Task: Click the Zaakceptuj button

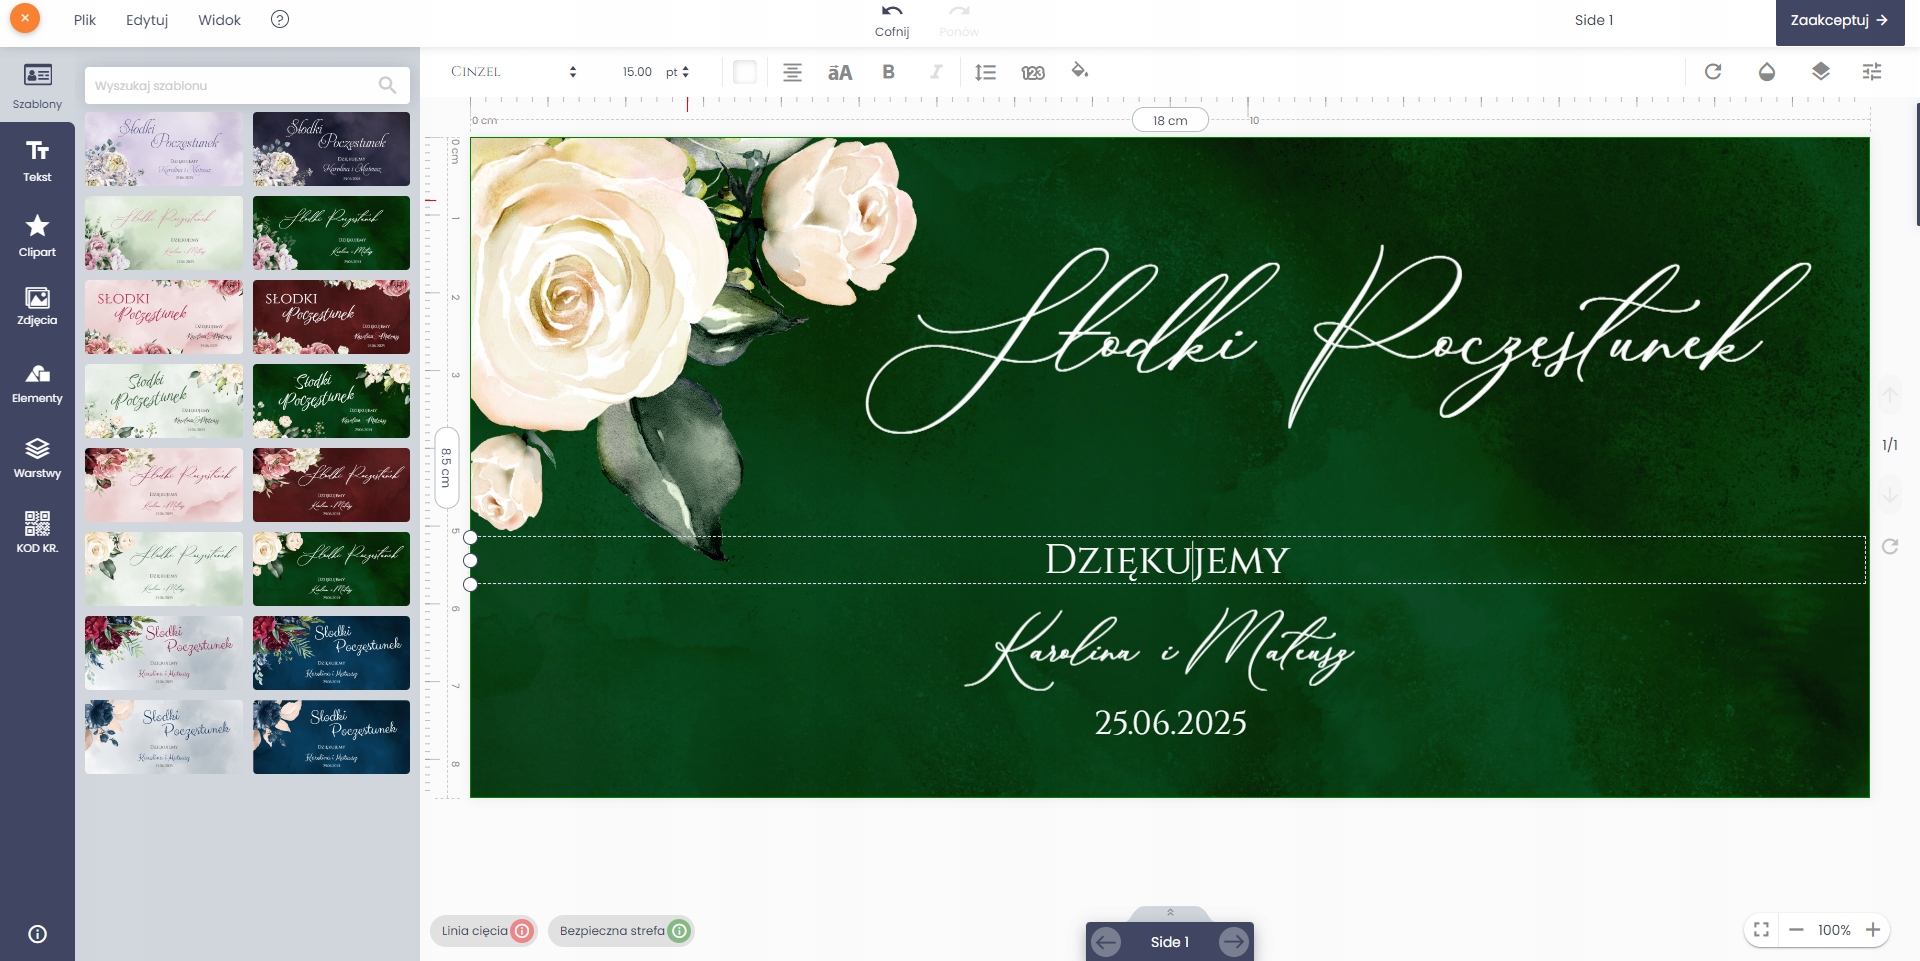Action: pos(1839,20)
